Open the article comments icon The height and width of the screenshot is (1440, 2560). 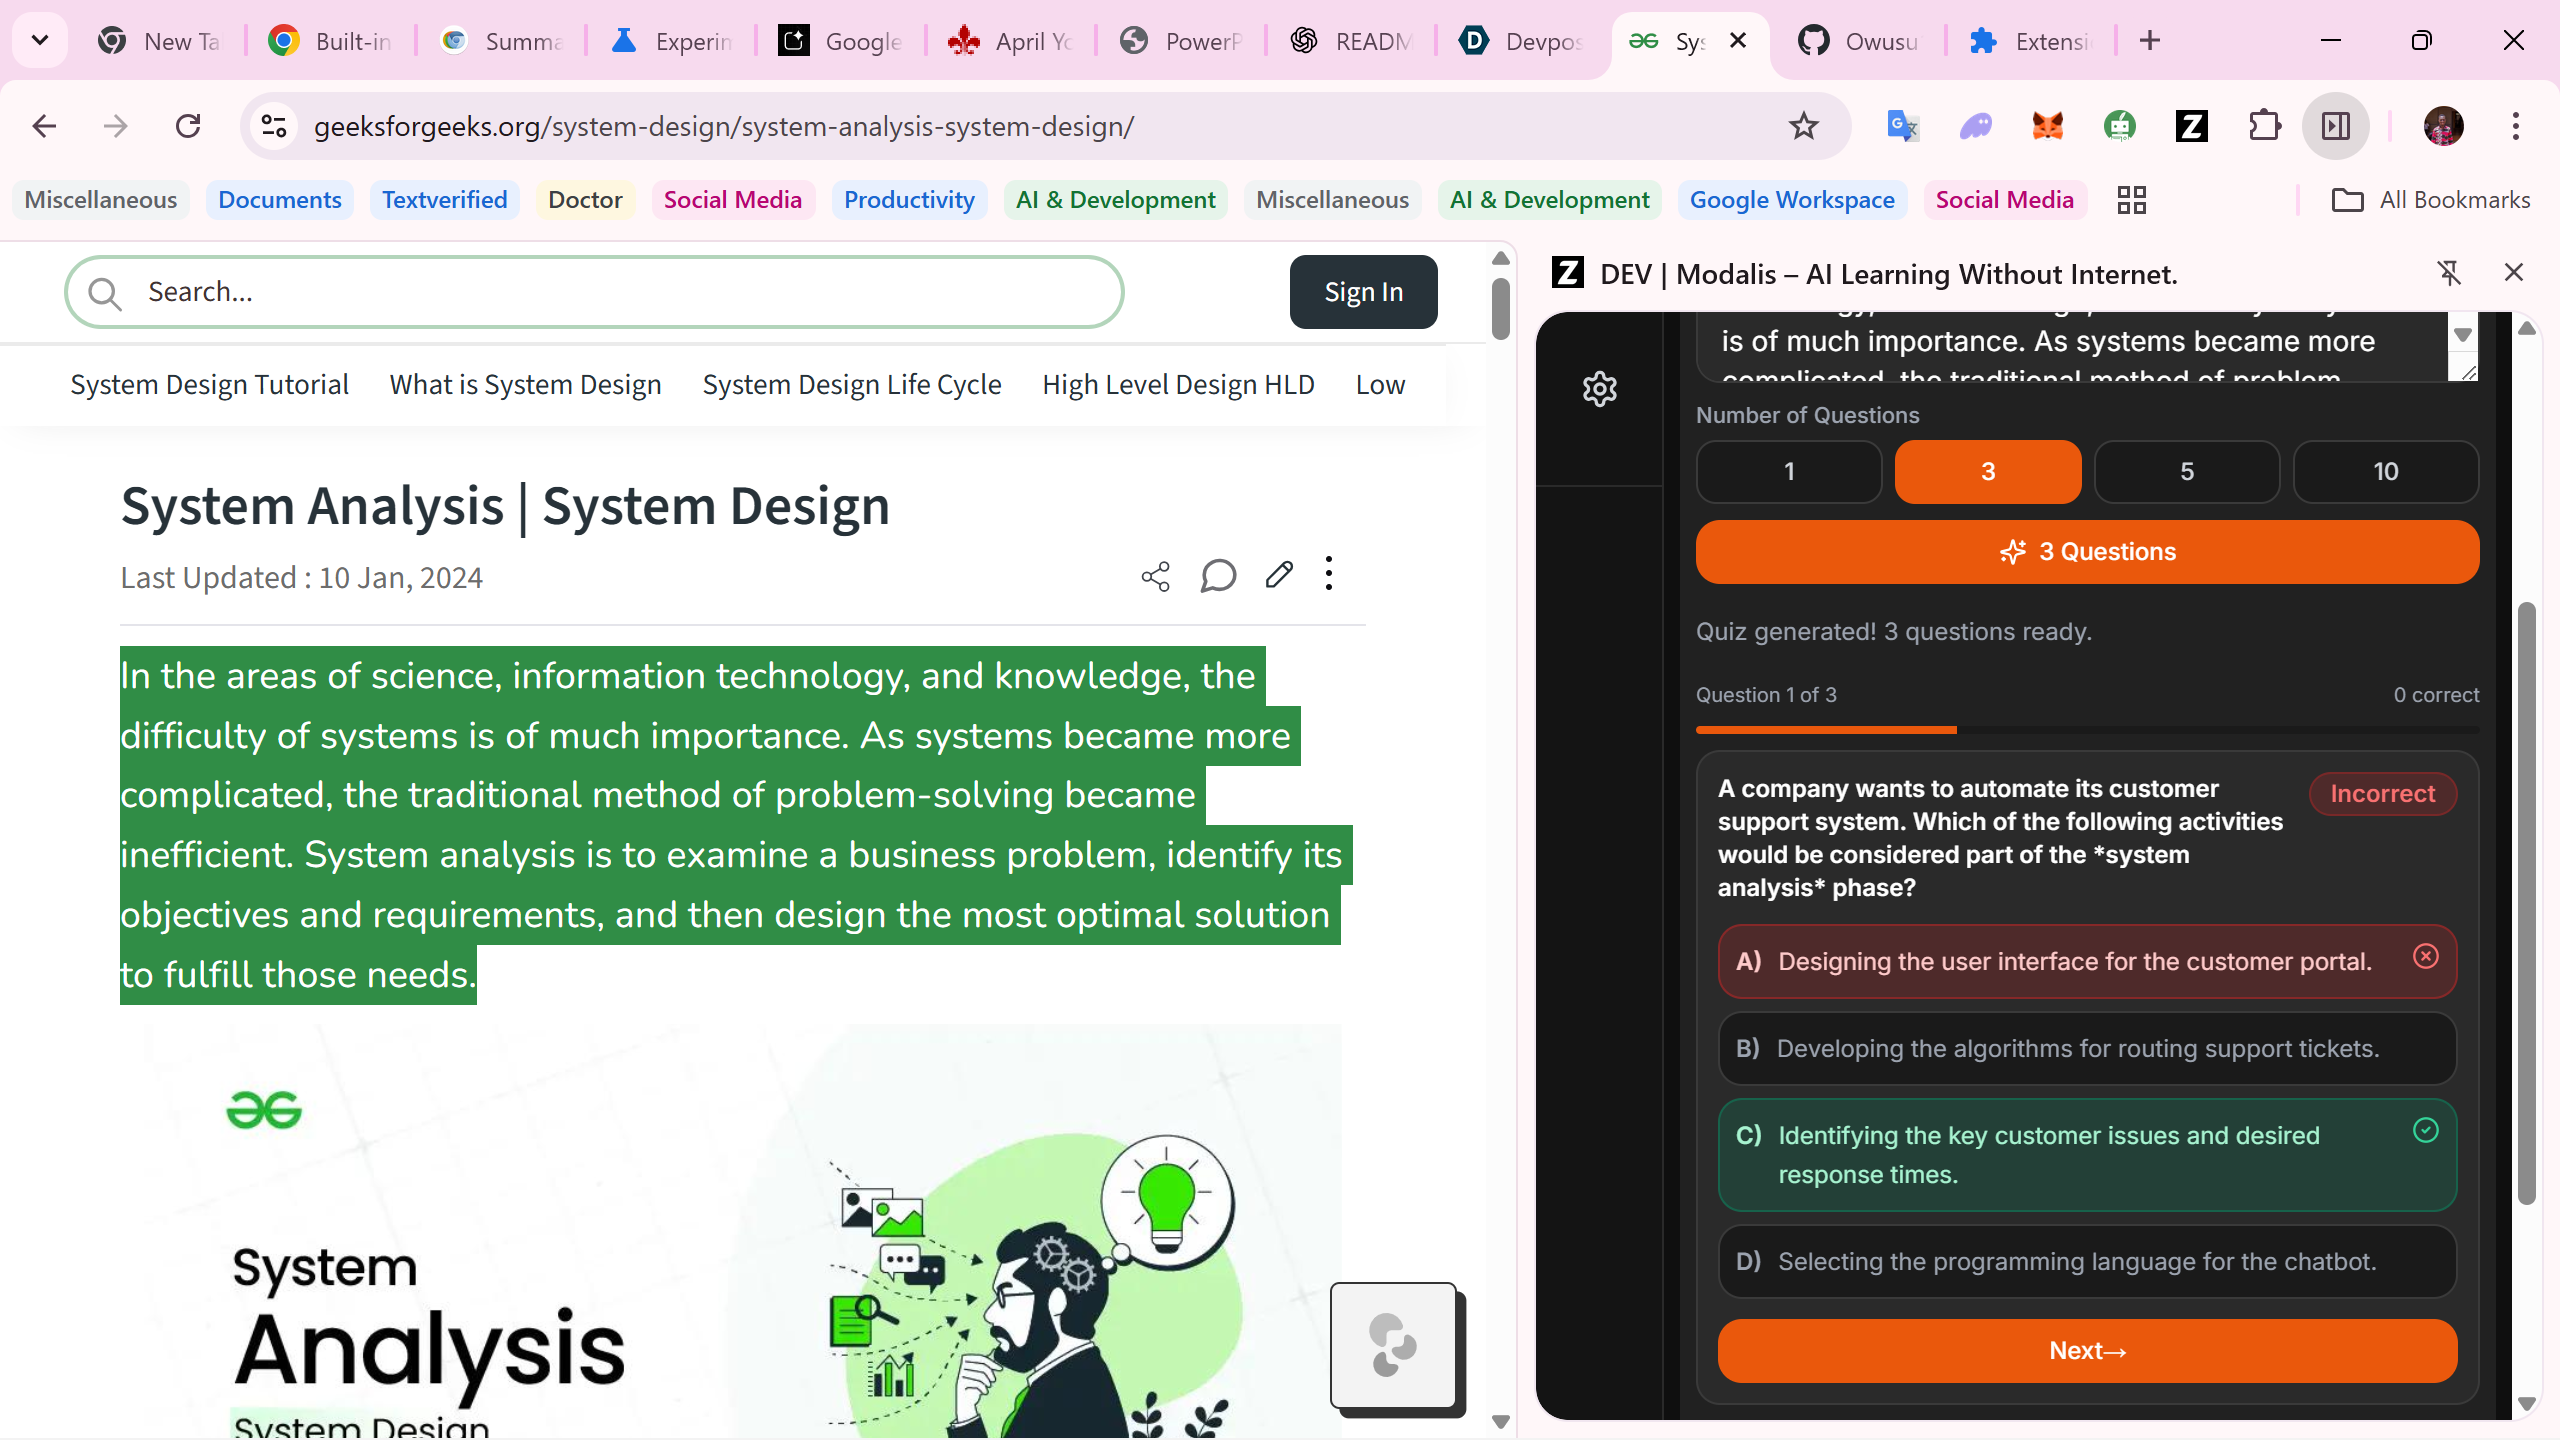[1217, 576]
